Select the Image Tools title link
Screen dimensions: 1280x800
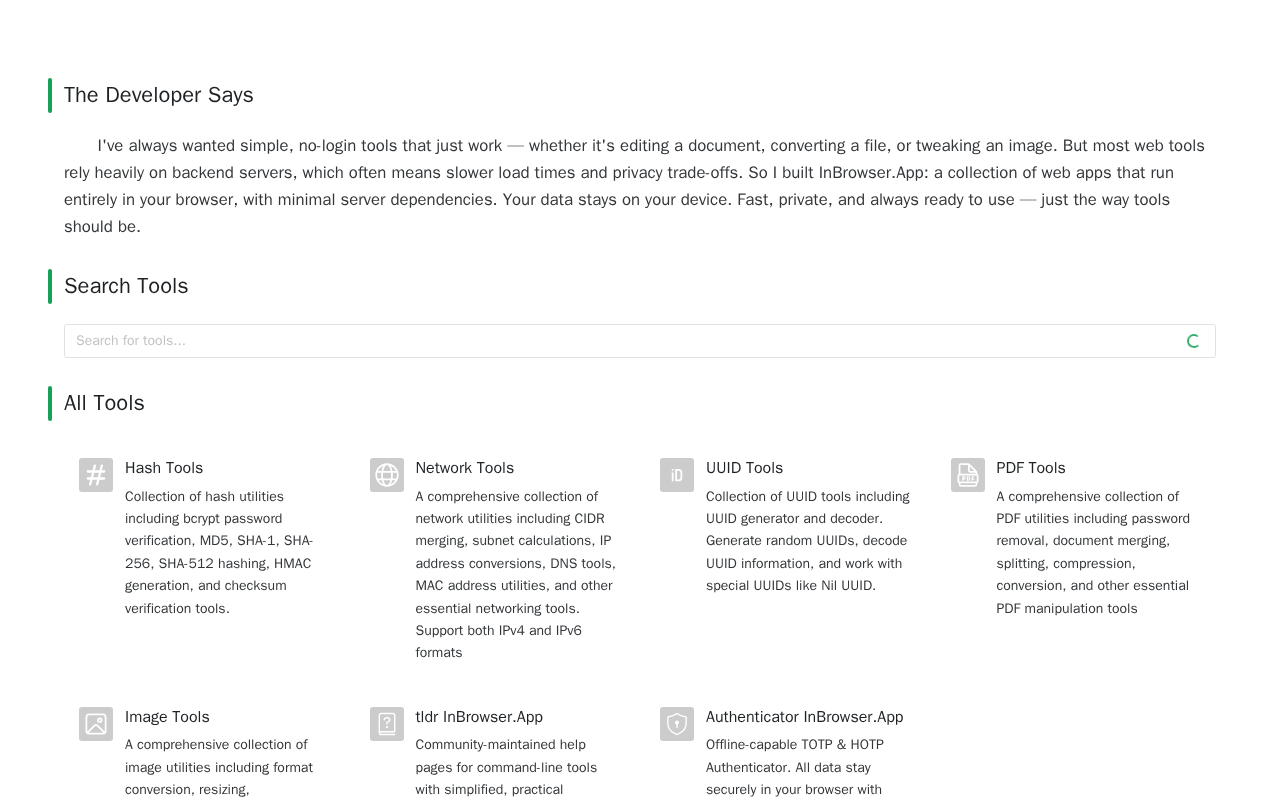167,717
